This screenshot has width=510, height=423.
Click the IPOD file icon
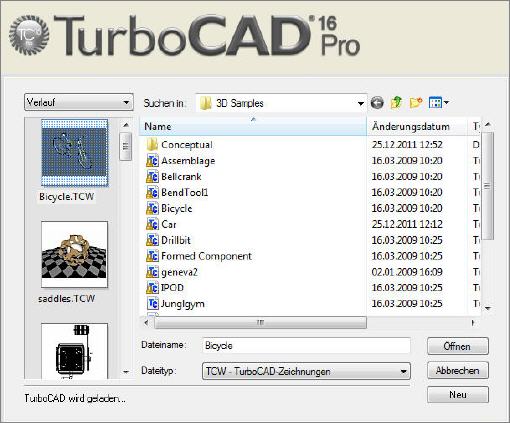(x=152, y=287)
